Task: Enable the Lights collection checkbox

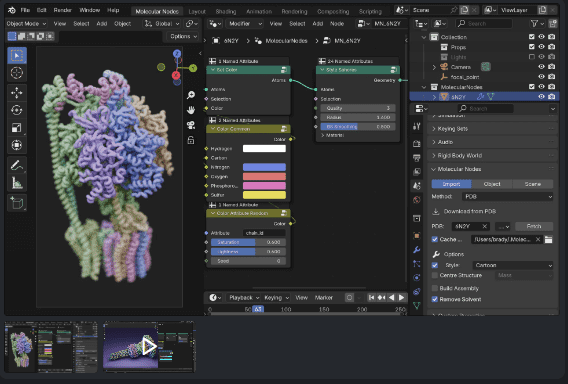Action: (x=531, y=57)
